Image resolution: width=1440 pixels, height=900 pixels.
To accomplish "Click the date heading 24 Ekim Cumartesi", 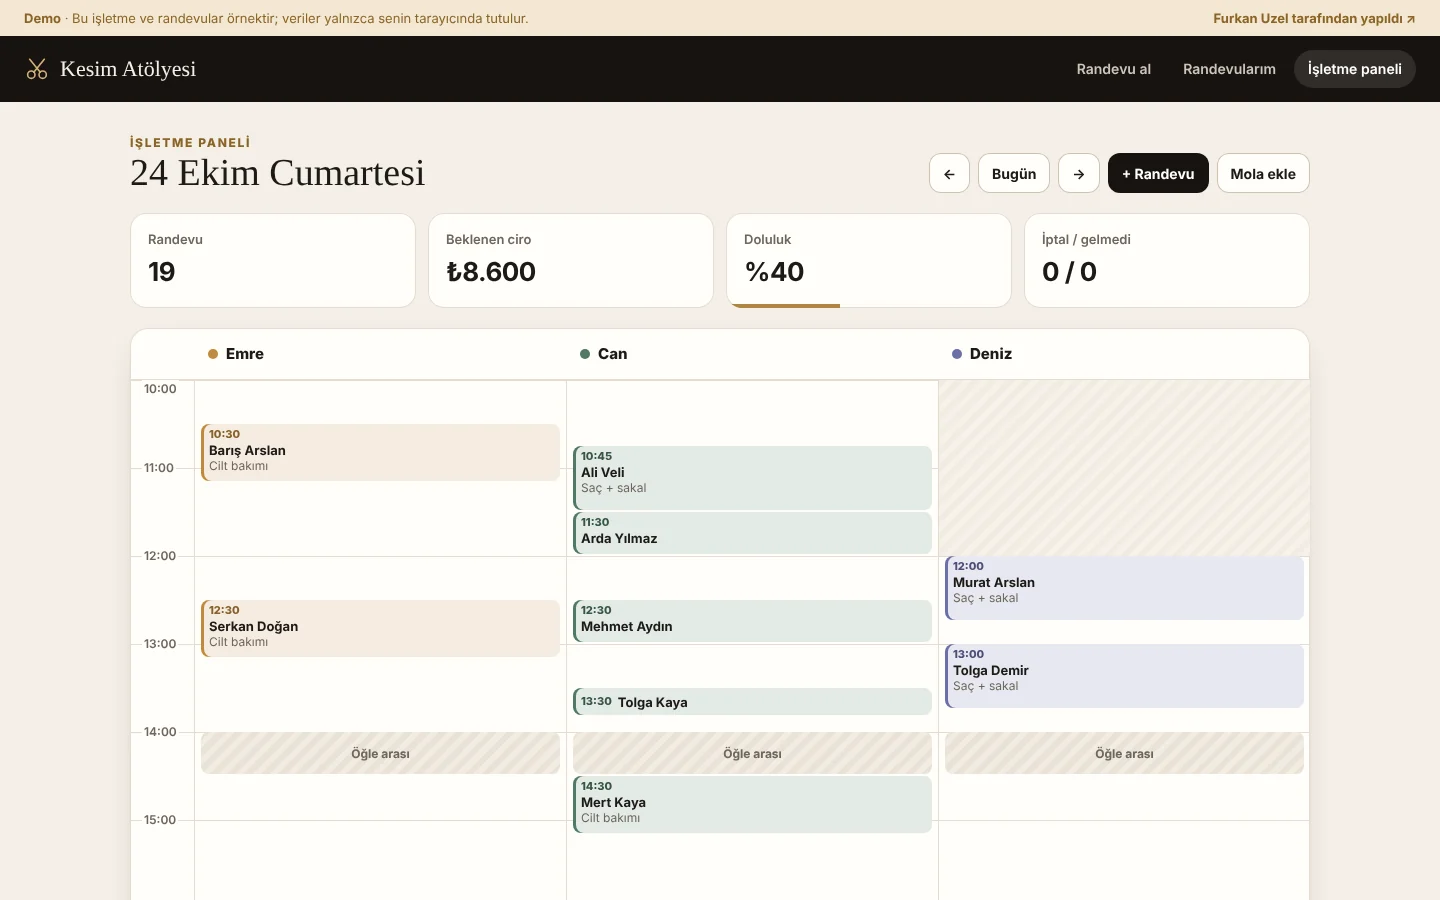I will click(x=278, y=173).
